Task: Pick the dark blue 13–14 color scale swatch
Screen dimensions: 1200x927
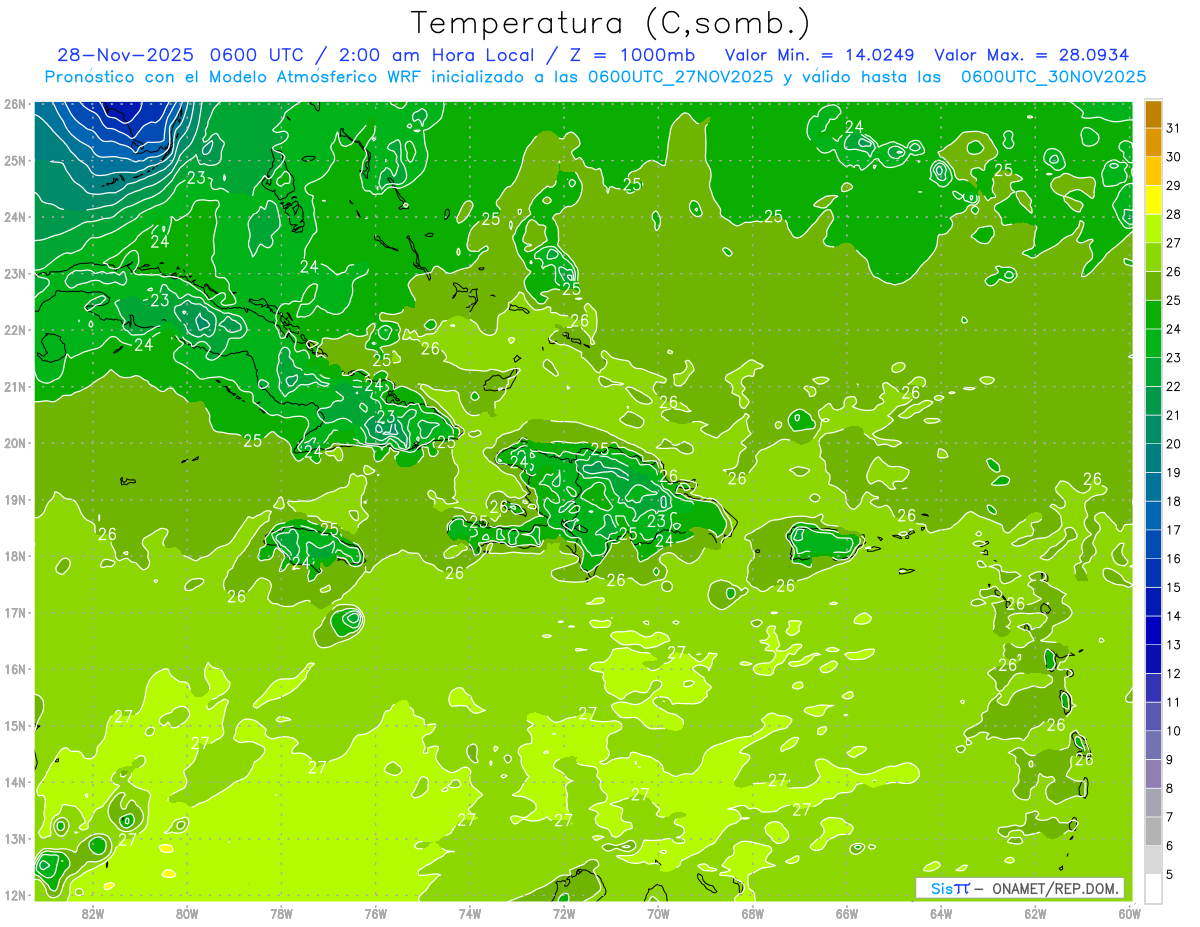Action: 1153,630
